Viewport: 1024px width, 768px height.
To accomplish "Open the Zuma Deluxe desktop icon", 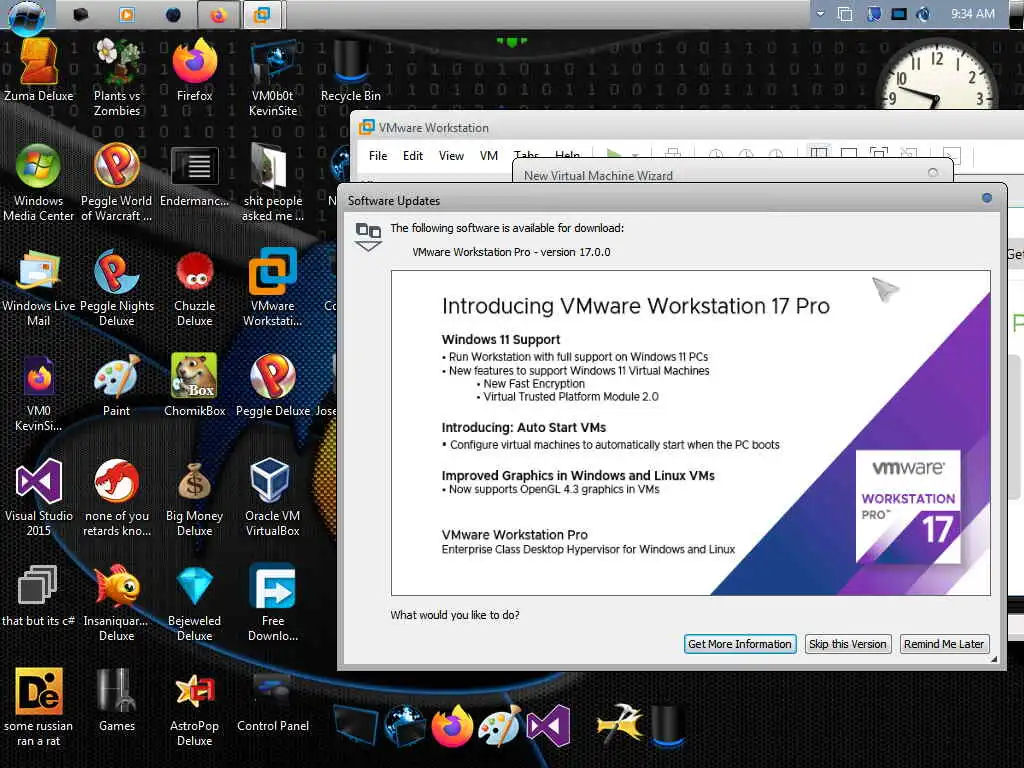I will [x=39, y=69].
